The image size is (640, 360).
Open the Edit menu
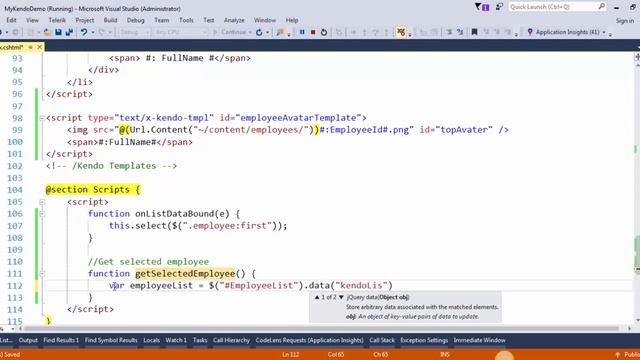(x=11, y=20)
